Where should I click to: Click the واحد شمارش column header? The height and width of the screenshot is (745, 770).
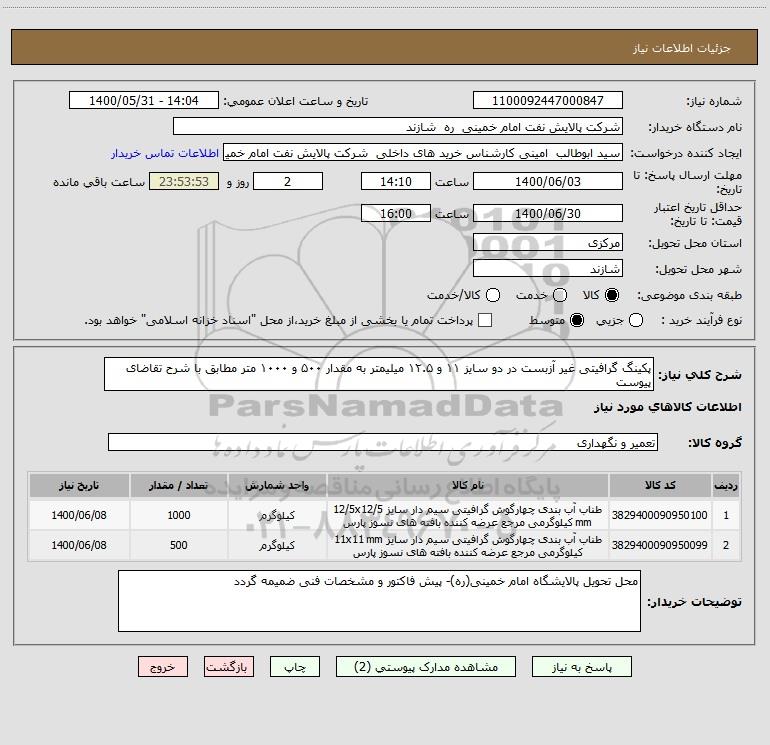[x=277, y=485]
